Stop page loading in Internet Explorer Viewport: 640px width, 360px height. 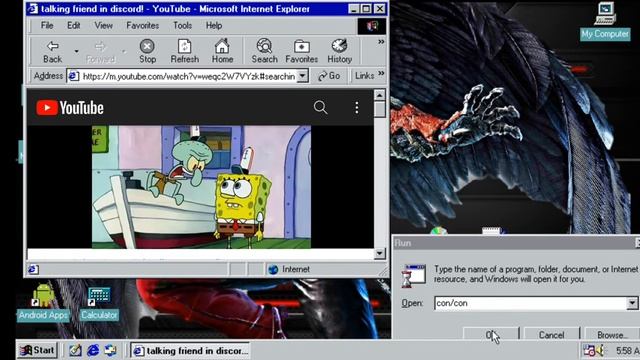[x=147, y=51]
